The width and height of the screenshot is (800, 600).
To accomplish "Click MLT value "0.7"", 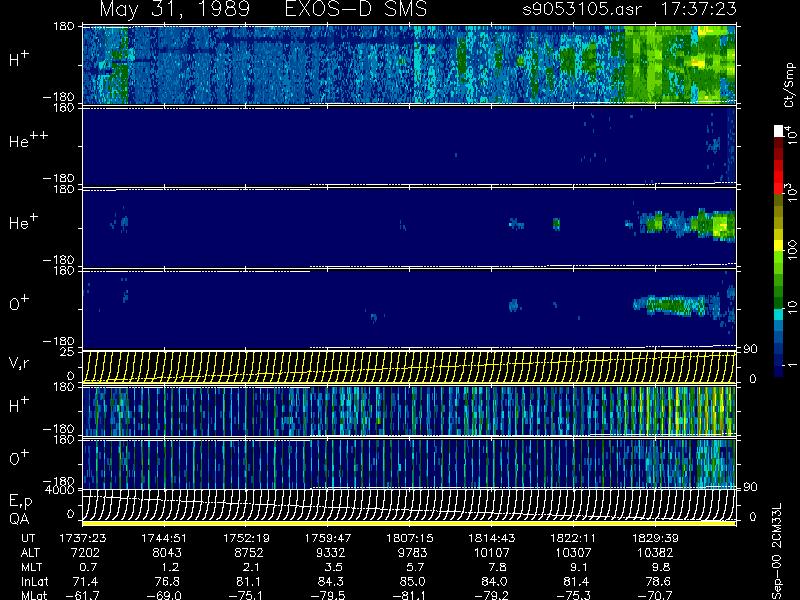I will (88, 567).
